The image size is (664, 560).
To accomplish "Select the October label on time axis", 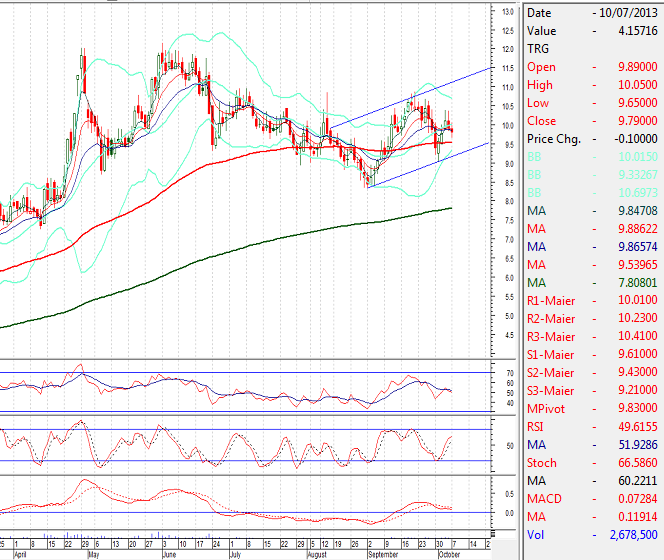I will pyautogui.click(x=447, y=552).
